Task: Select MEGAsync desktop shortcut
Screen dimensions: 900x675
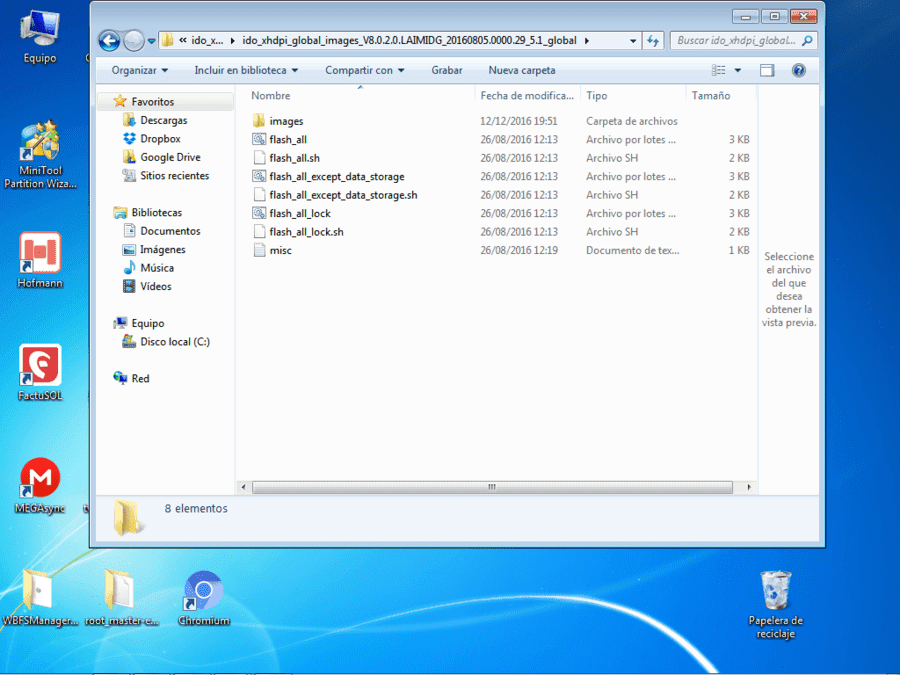Action: (40, 486)
